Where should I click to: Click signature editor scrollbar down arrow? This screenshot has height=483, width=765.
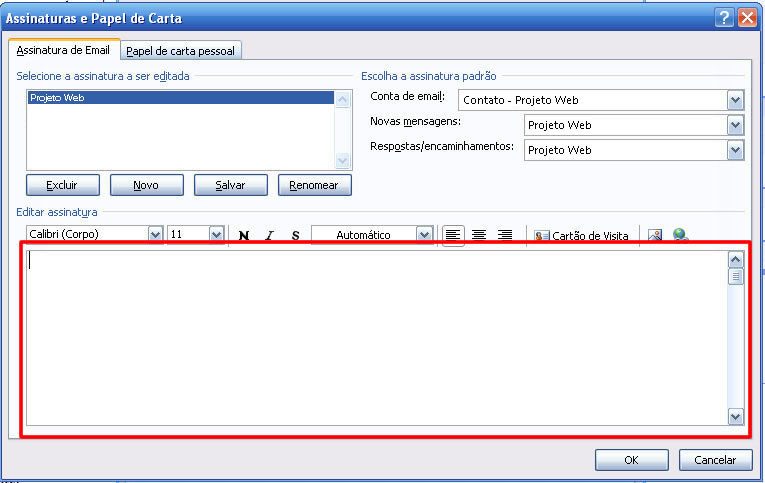735,417
